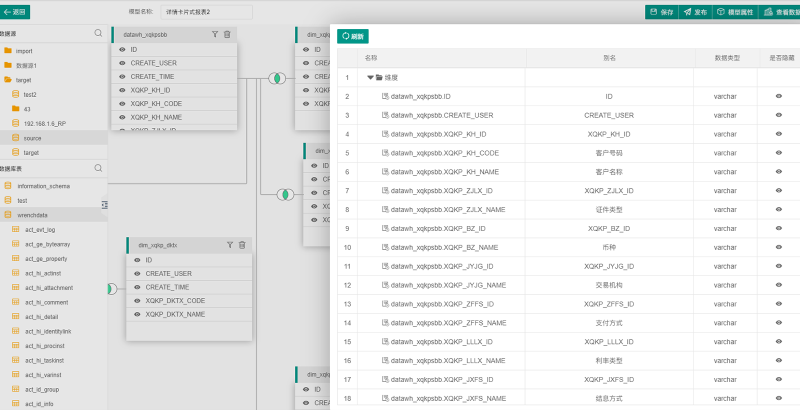The width and height of the screenshot is (800, 410).
Task: Select the act_hi_identitylink table
Action: pyautogui.click(x=48, y=331)
